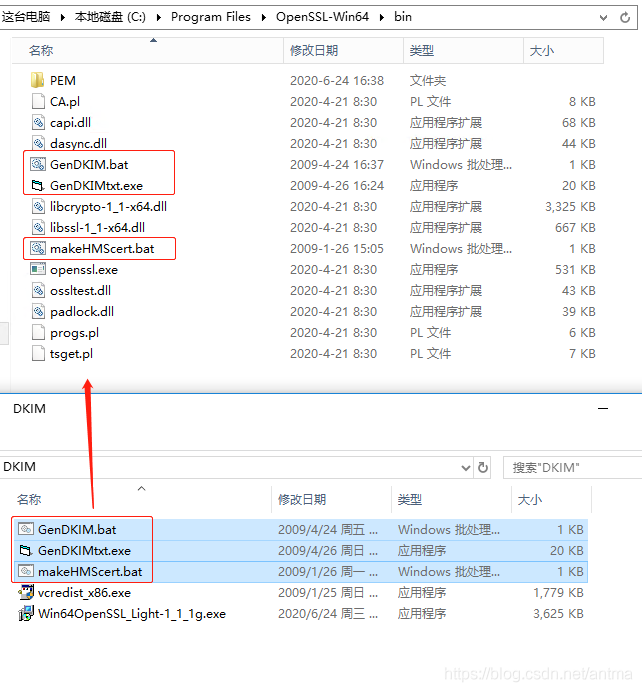Click the vcredist_x86.exe installer icon

click(26, 592)
